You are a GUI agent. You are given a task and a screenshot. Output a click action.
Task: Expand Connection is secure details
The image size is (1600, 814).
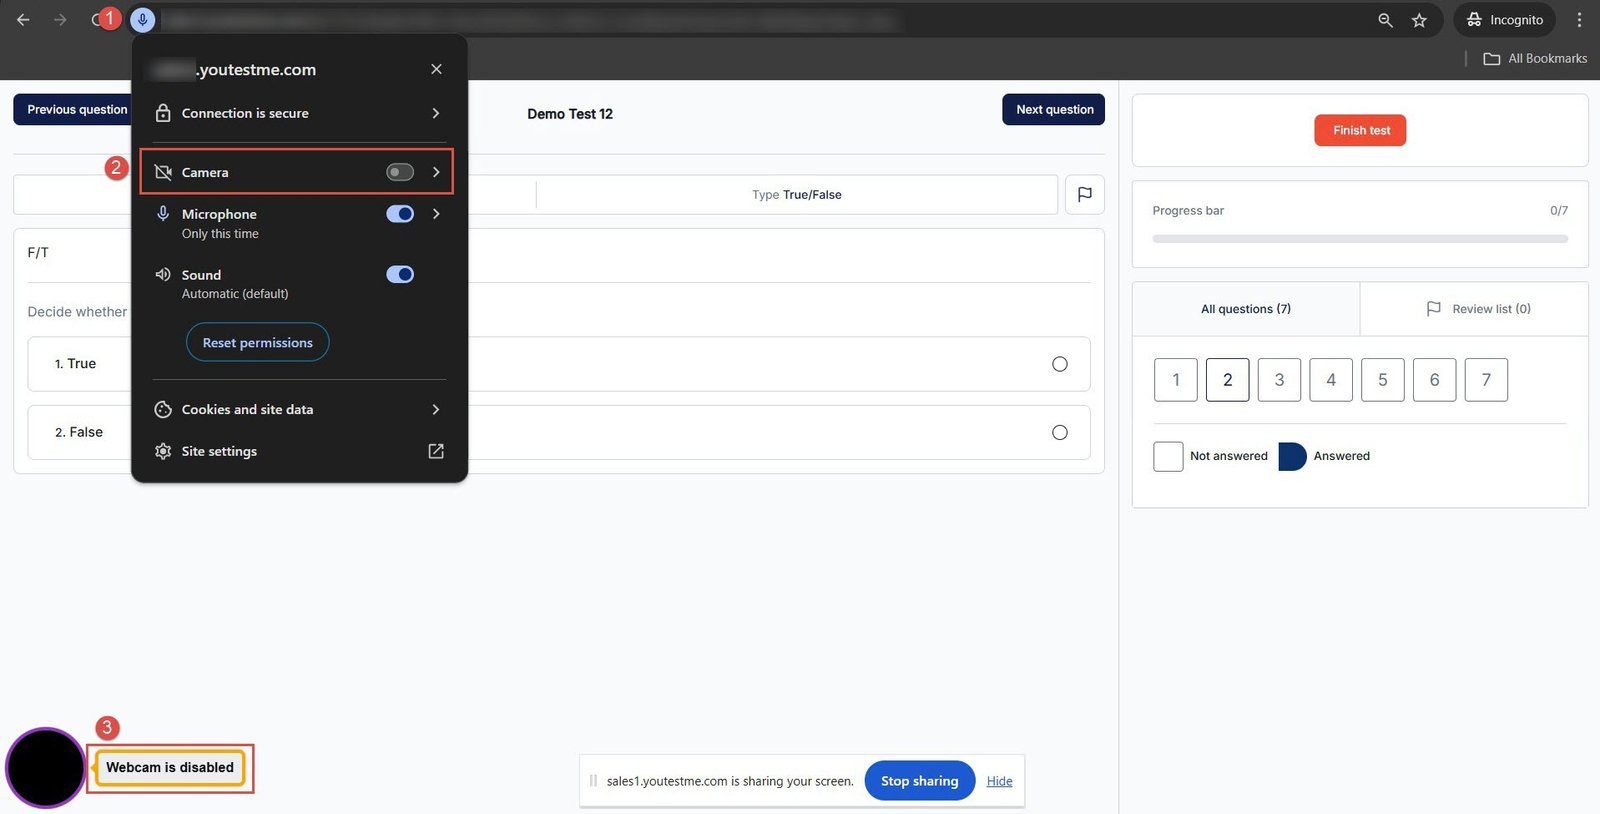tap(436, 113)
